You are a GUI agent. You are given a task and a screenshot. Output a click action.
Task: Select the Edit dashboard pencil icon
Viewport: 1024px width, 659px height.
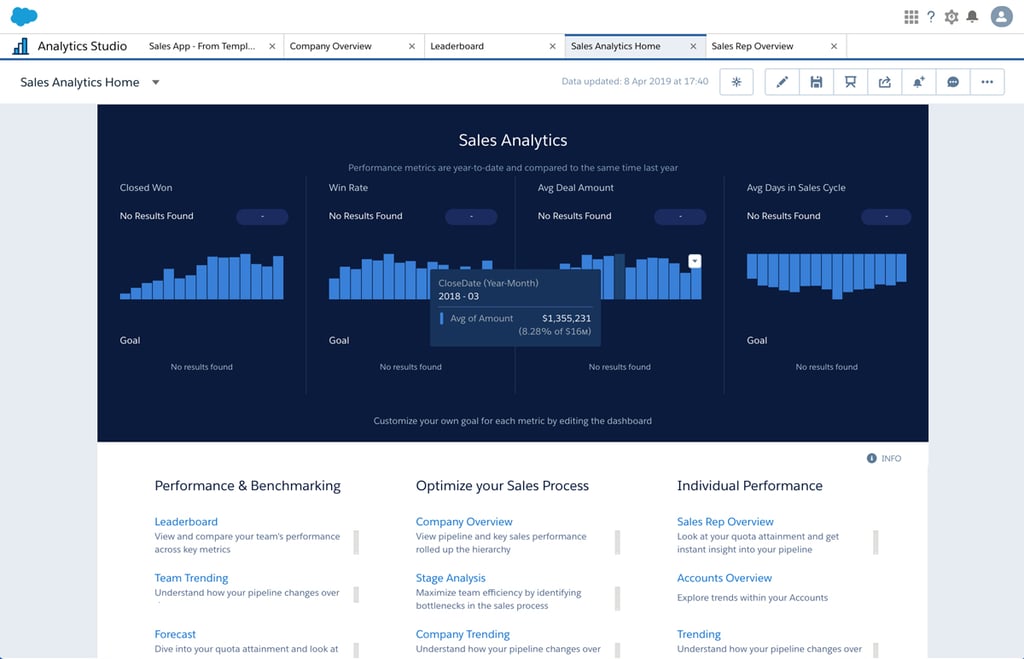point(781,81)
